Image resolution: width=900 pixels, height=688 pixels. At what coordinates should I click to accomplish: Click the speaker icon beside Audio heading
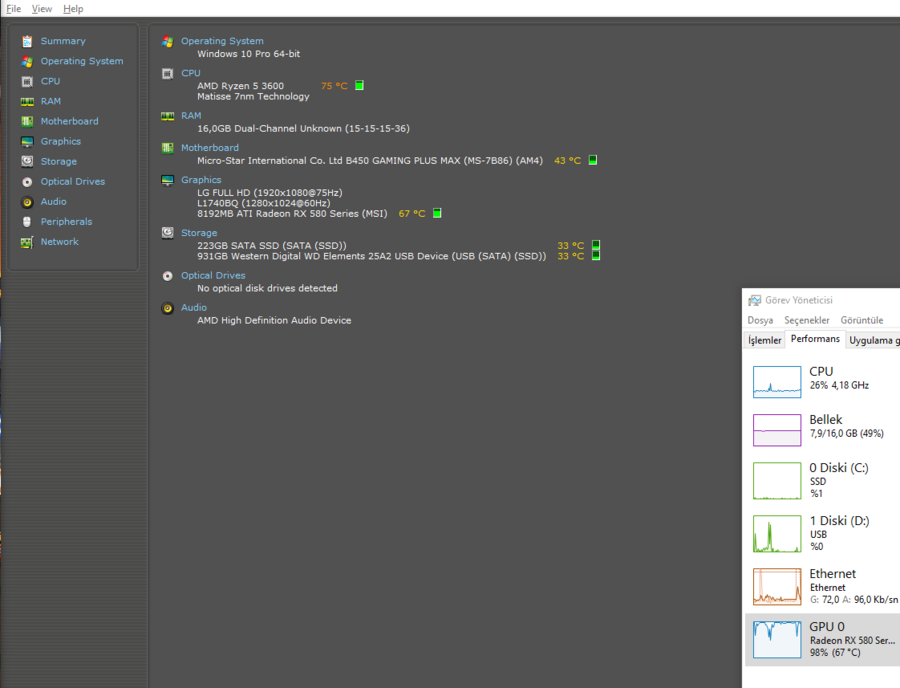(168, 308)
